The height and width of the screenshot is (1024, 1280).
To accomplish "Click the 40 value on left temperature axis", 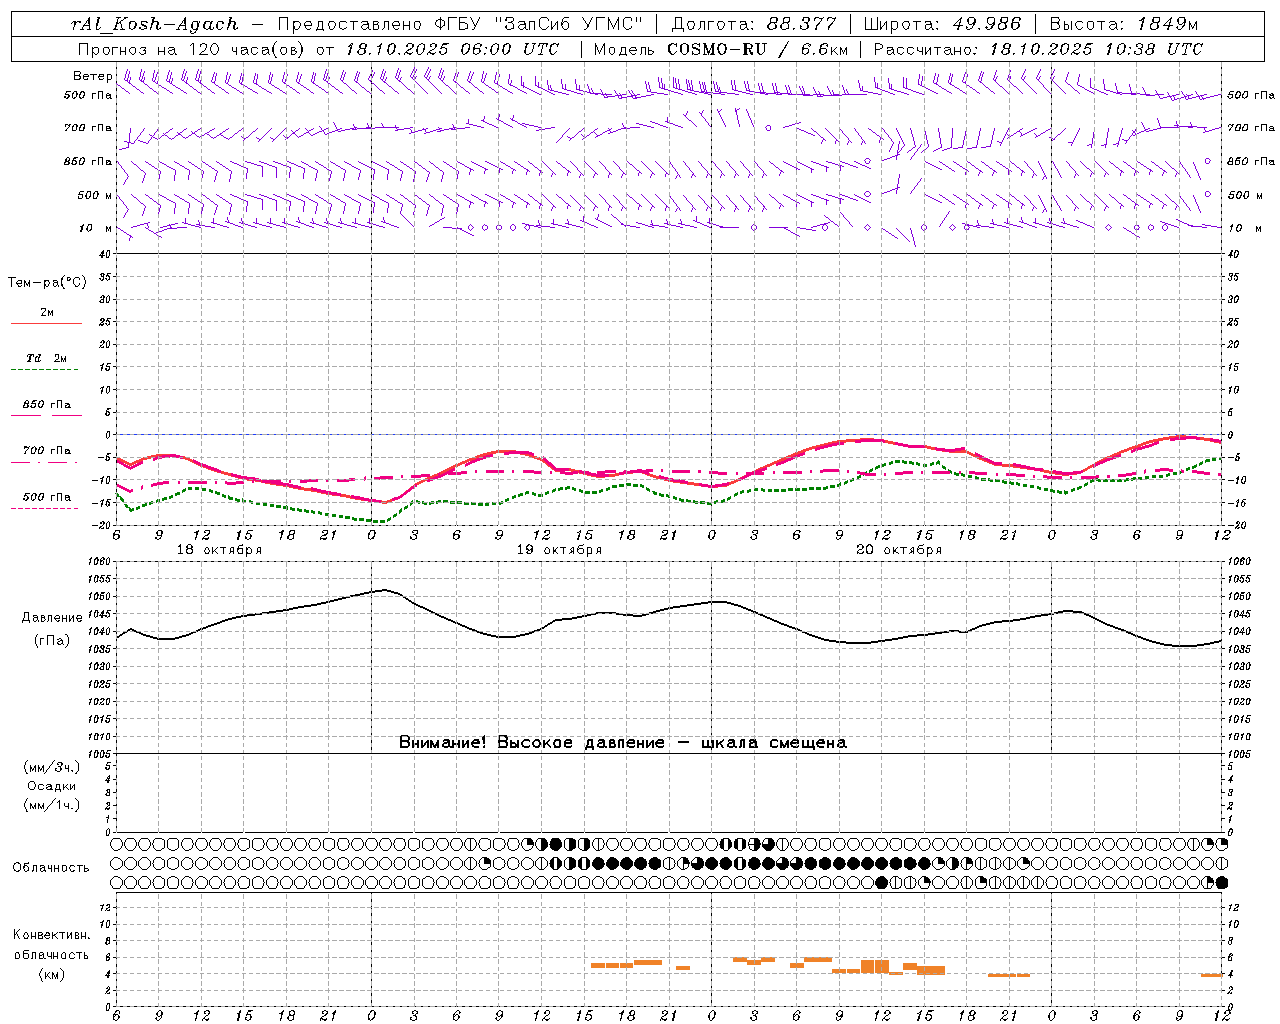I will pyautogui.click(x=107, y=254).
